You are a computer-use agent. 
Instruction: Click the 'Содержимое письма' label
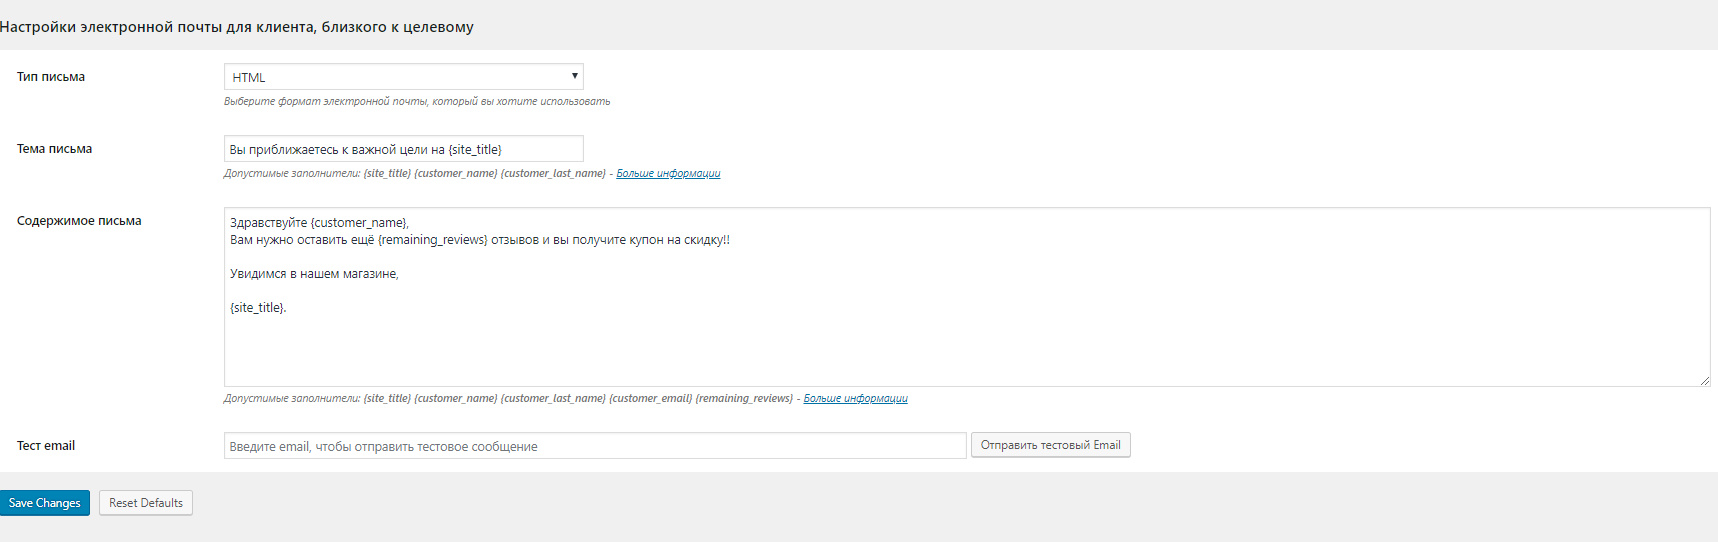click(x=79, y=221)
